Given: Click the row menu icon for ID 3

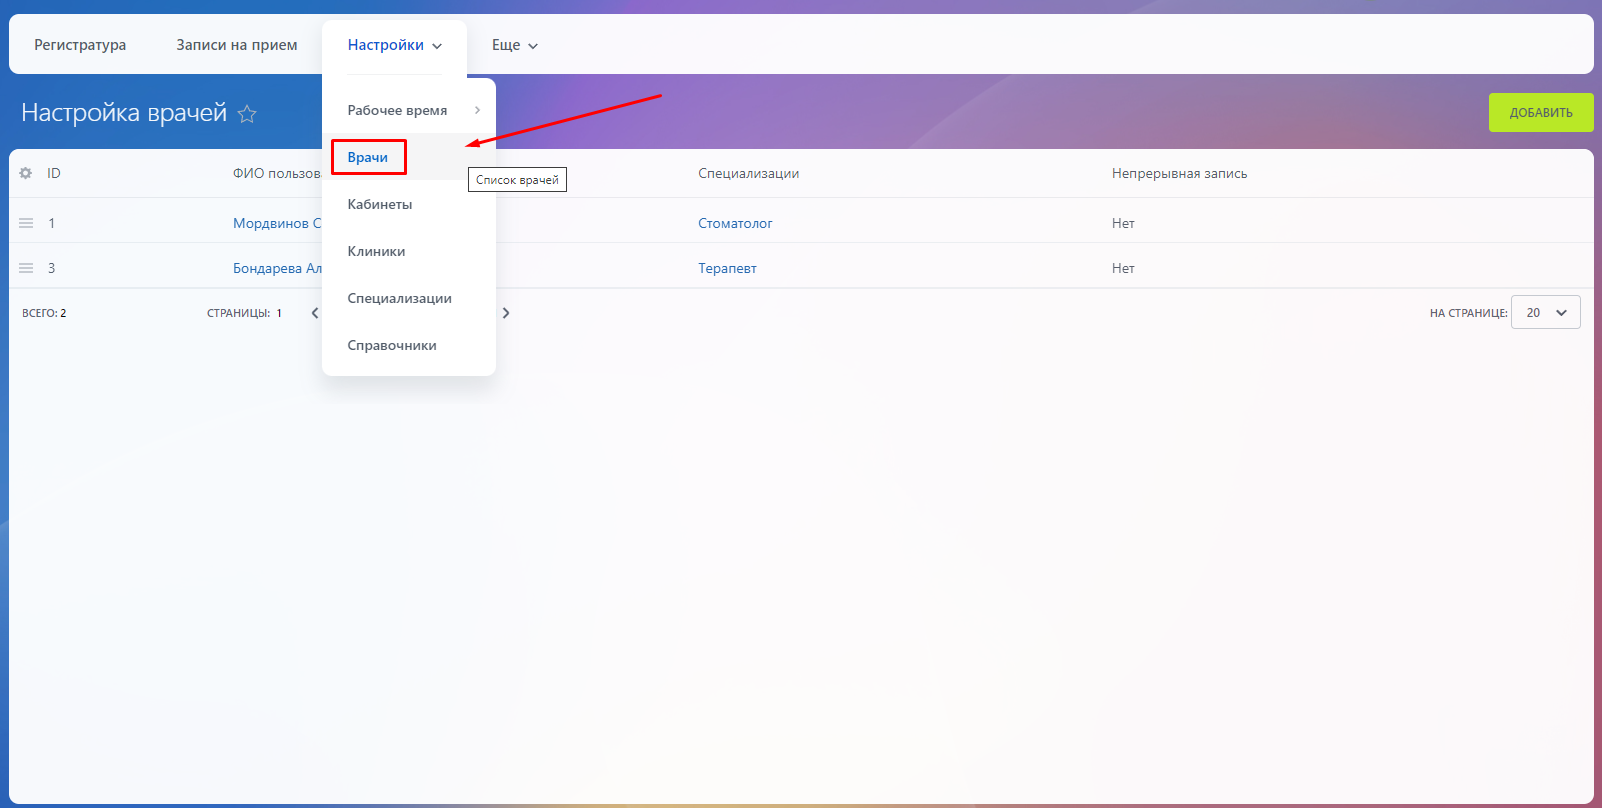Looking at the screenshot, I should pyautogui.click(x=26, y=268).
